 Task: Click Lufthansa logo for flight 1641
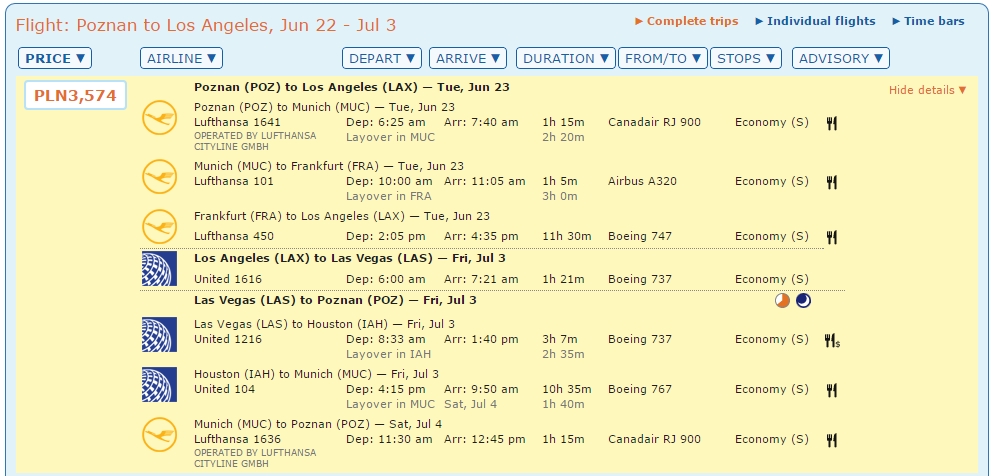[x=159, y=117]
